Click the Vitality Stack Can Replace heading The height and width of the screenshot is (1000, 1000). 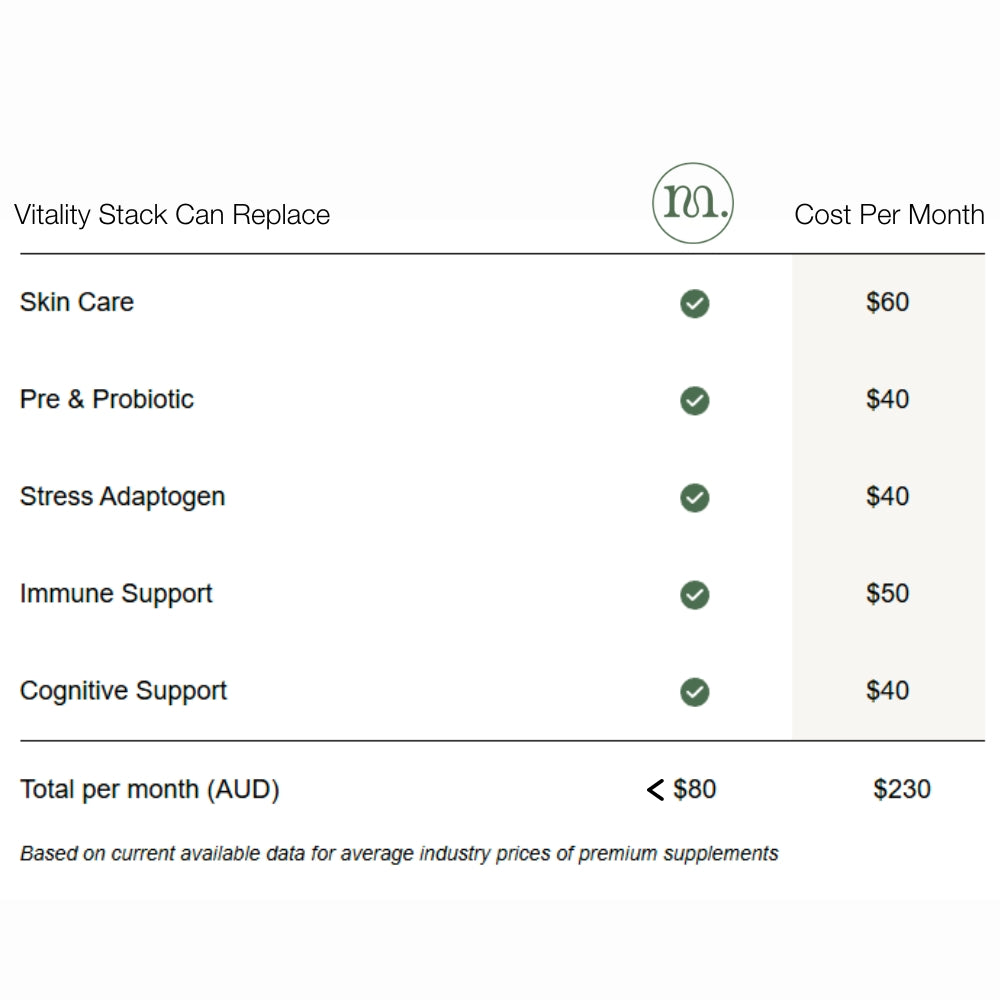[x=172, y=215]
